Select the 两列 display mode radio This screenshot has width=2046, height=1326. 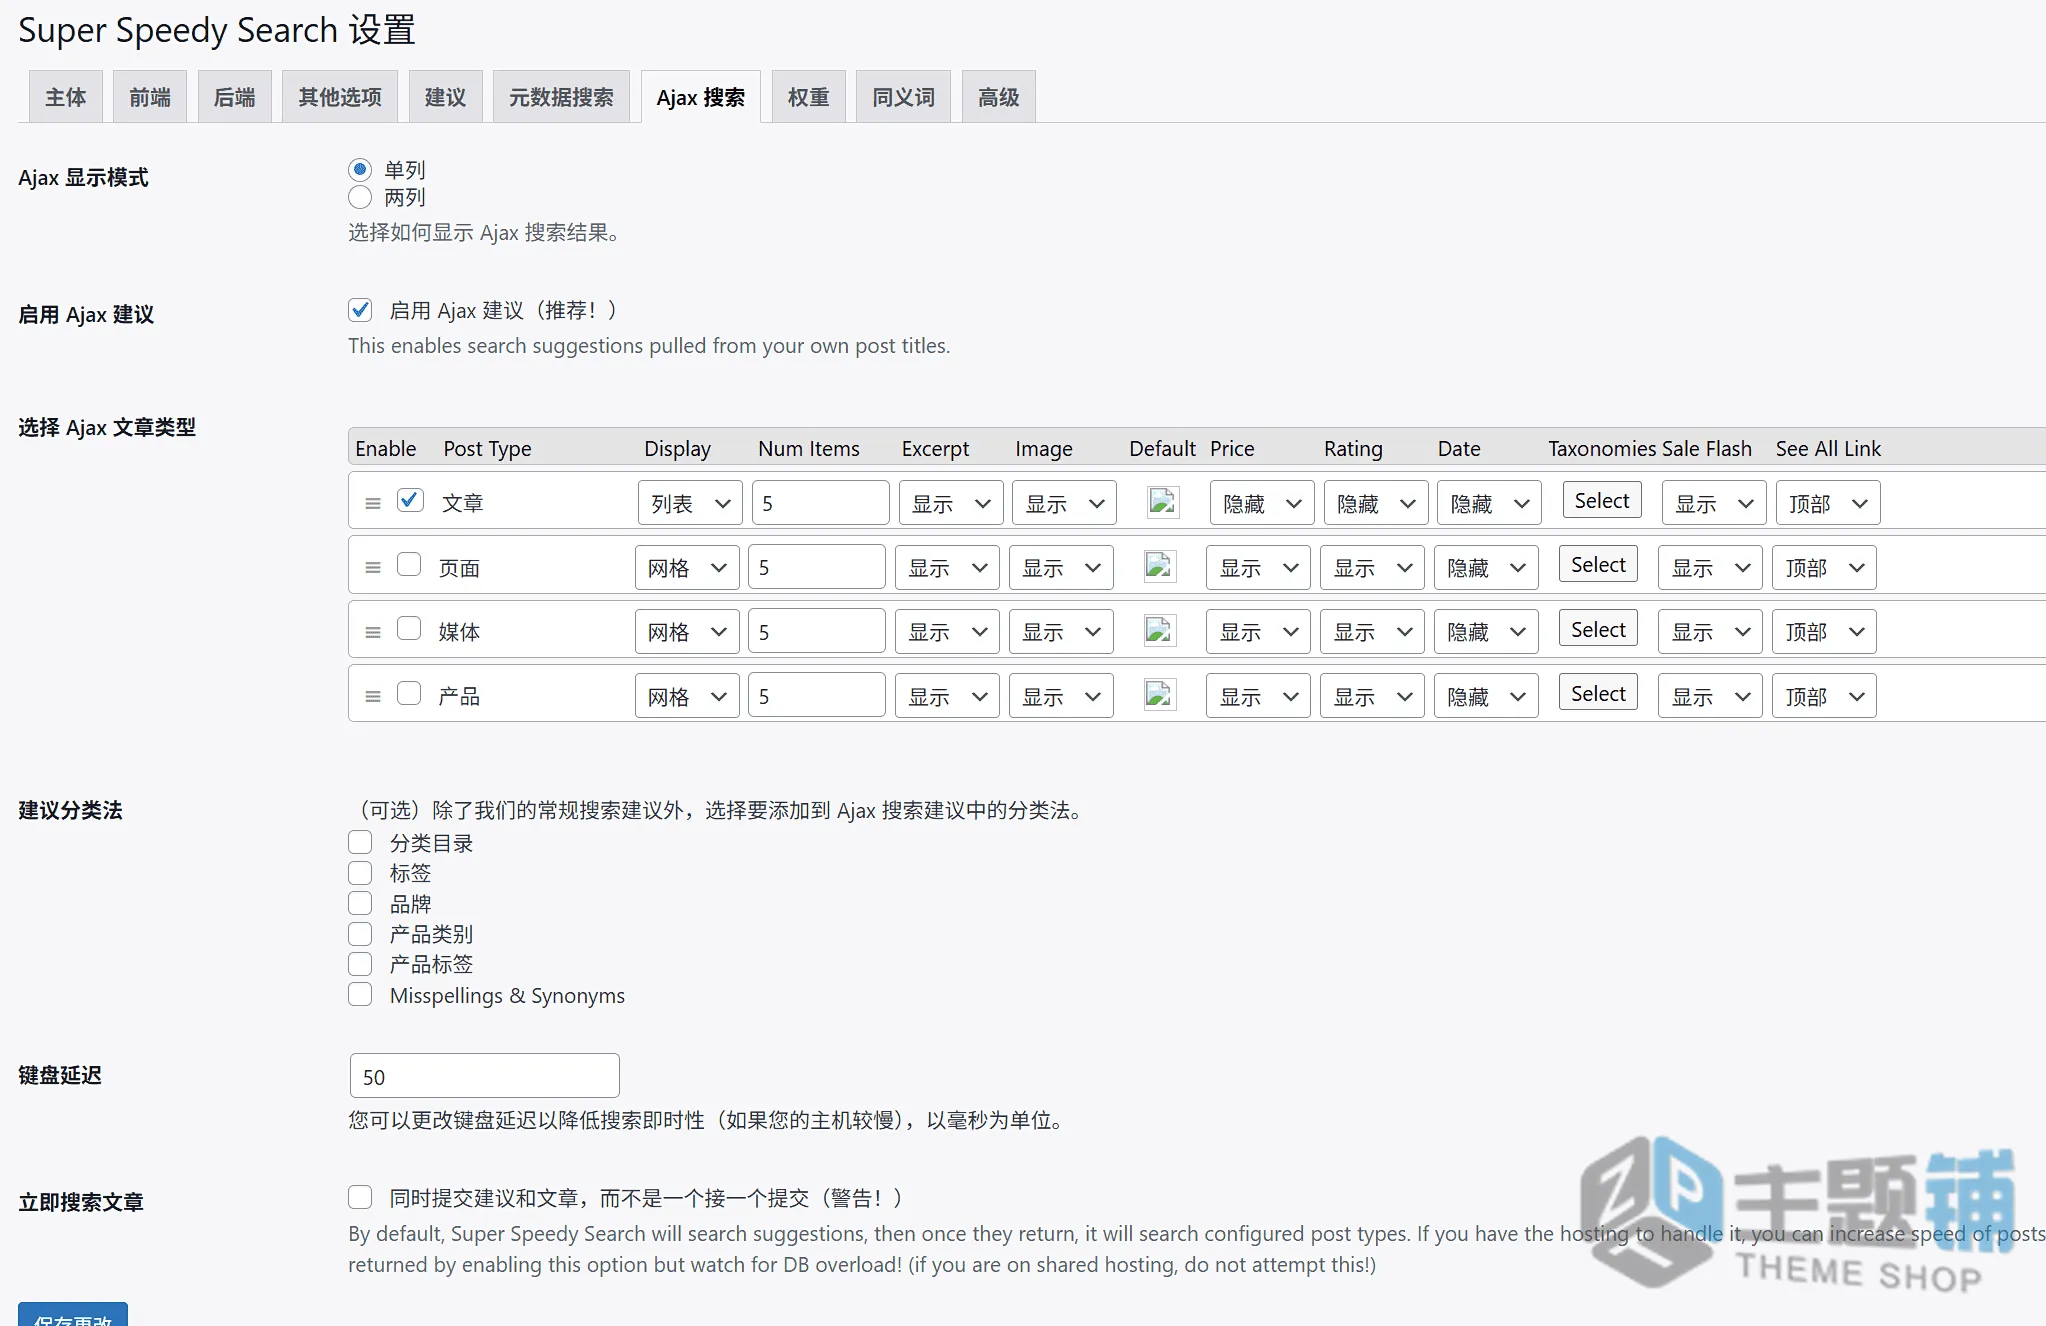[x=360, y=197]
